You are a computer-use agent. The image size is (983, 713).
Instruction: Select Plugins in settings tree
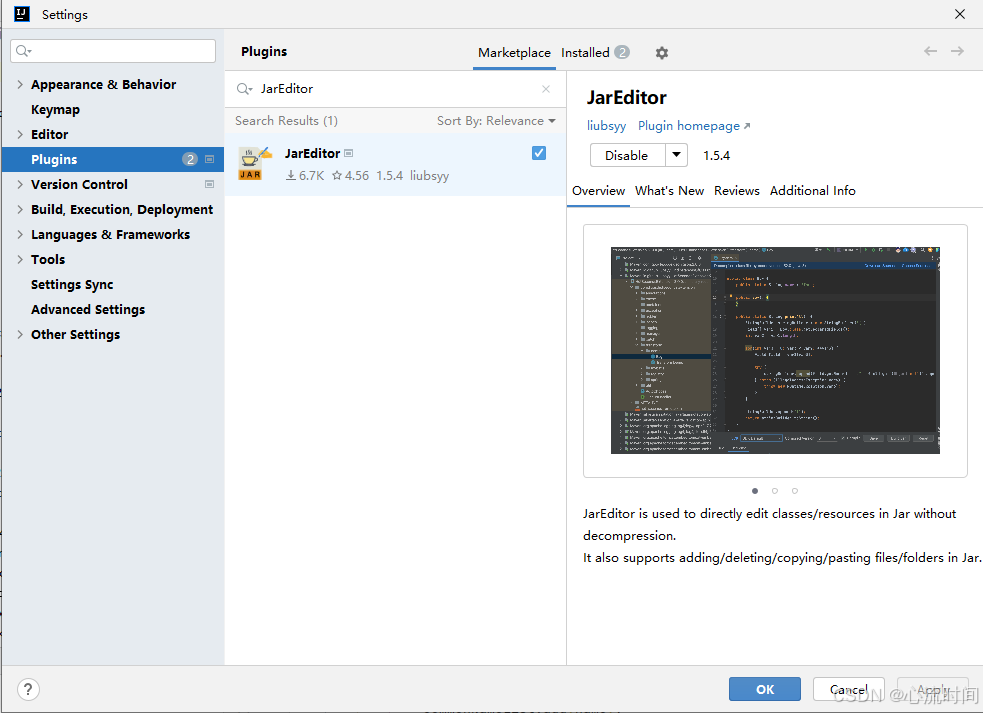point(113,159)
